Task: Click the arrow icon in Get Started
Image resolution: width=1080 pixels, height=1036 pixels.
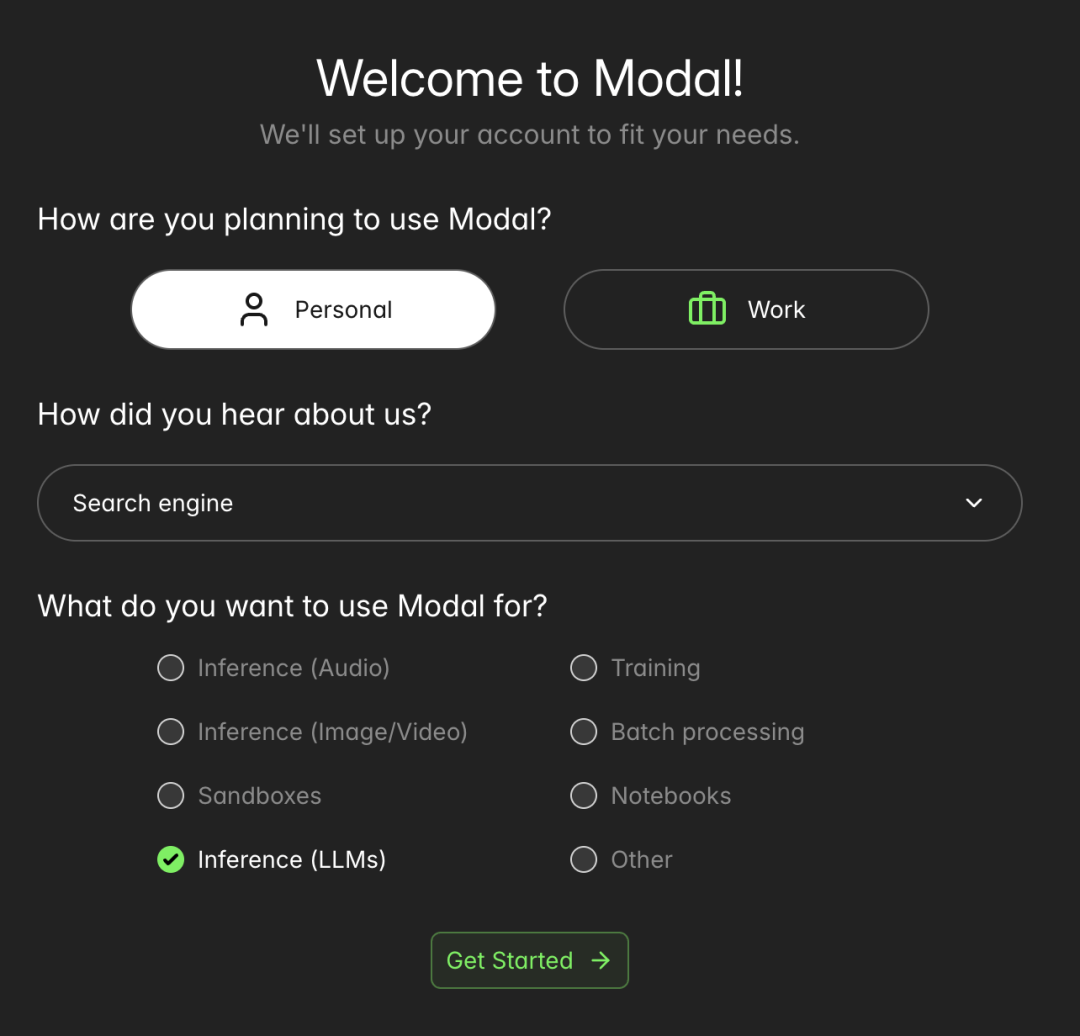Action: [x=601, y=960]
